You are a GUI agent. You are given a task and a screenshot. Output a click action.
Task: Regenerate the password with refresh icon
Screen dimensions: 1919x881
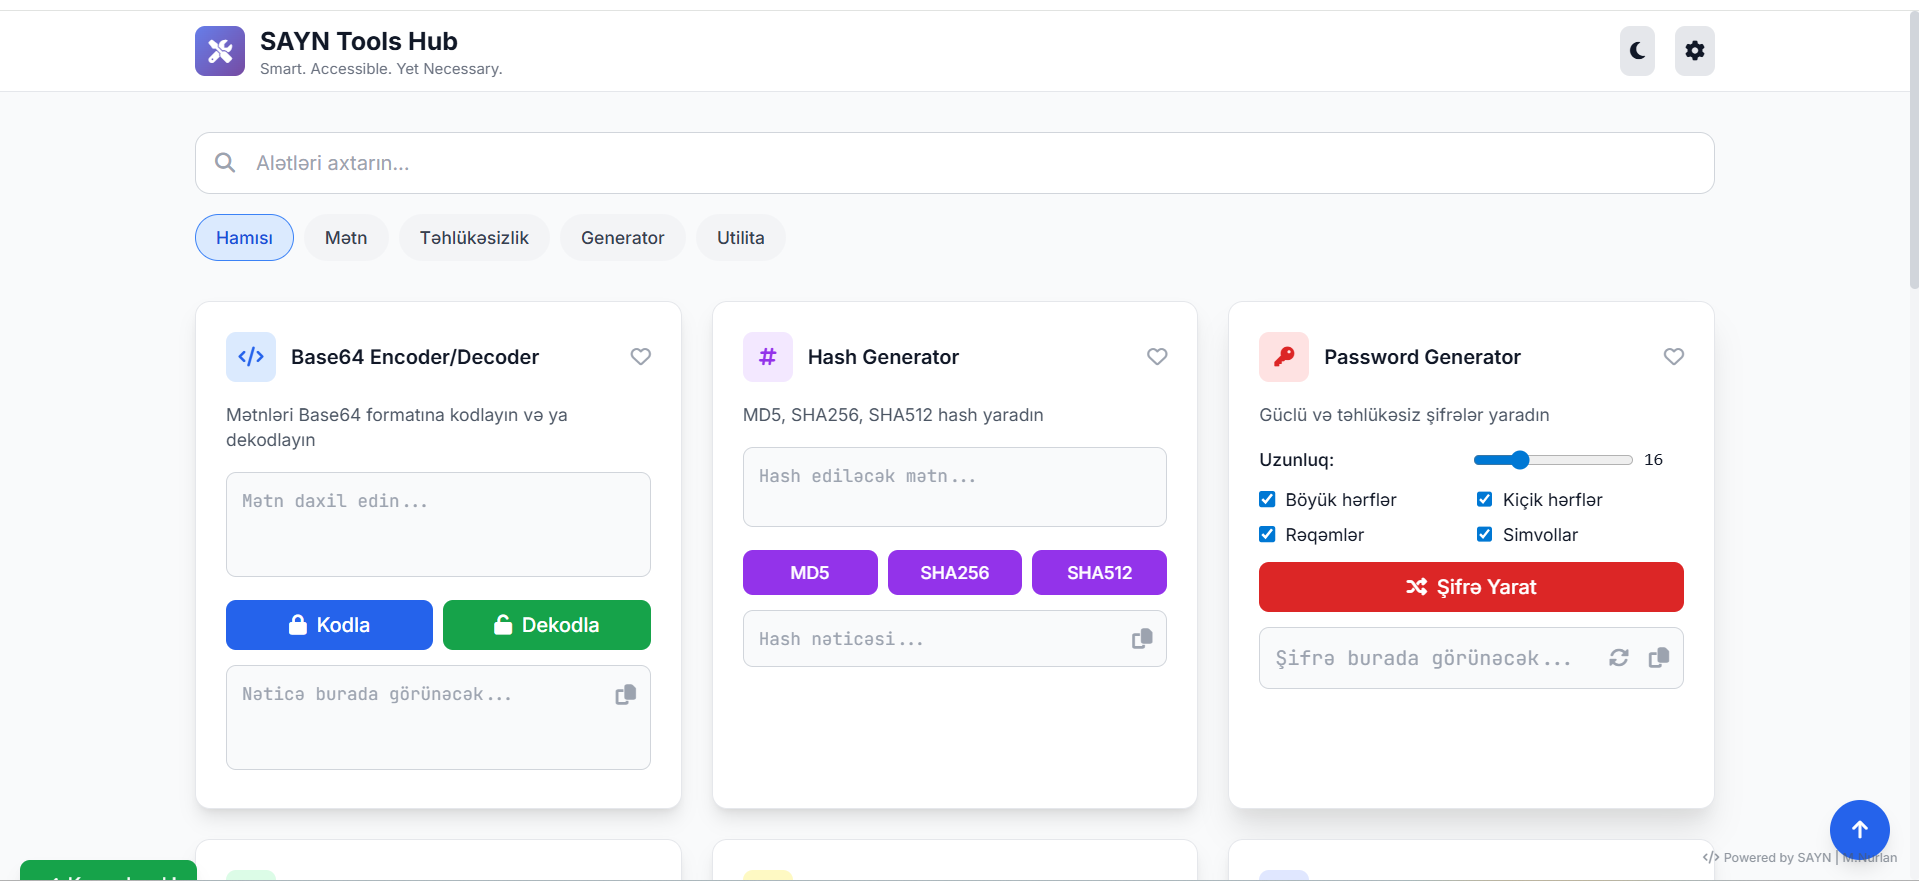pos(1618,658)
